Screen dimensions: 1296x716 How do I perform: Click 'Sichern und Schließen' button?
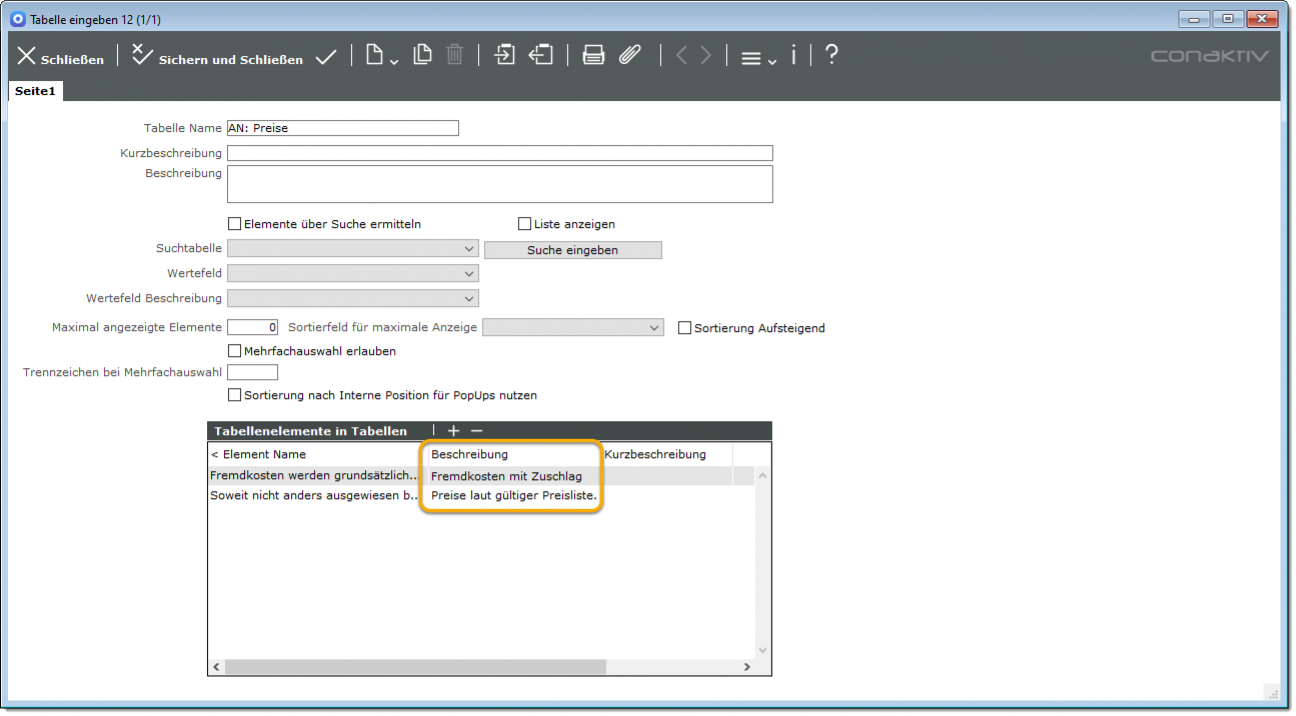218,58
